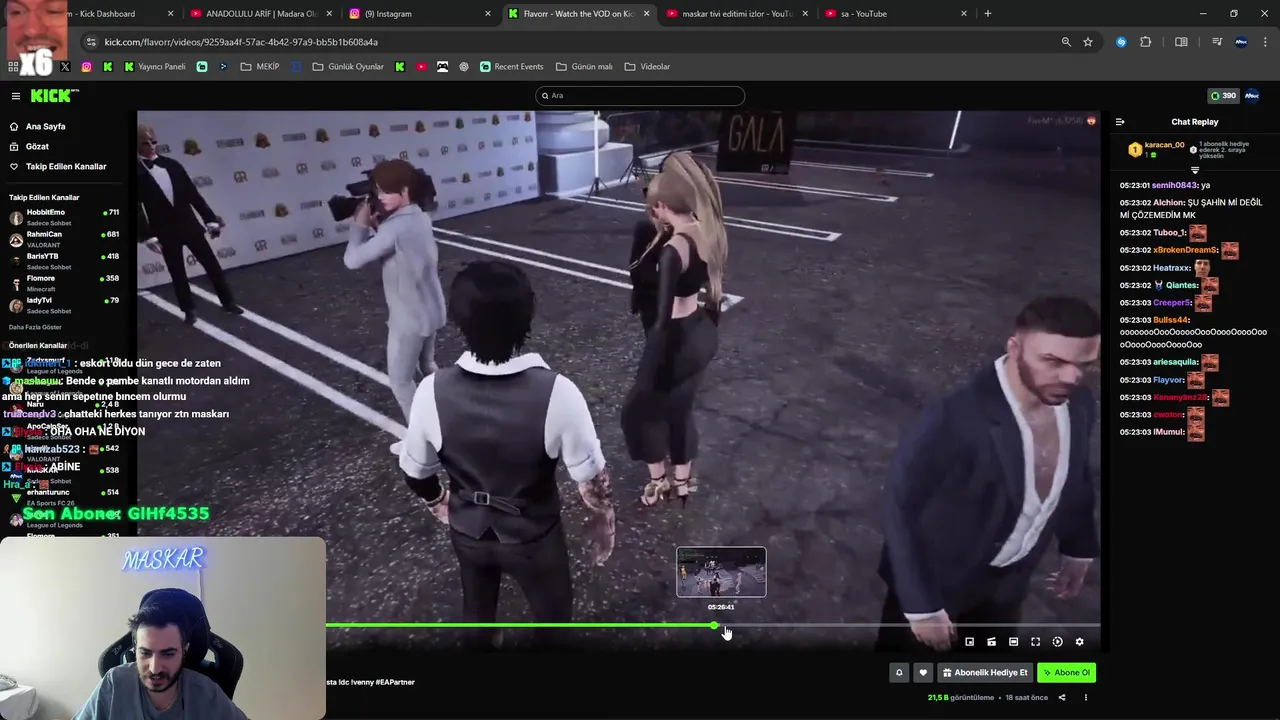Open the Chrome profile avatar
The image size is (1280, 720).
coord(1241,42)
